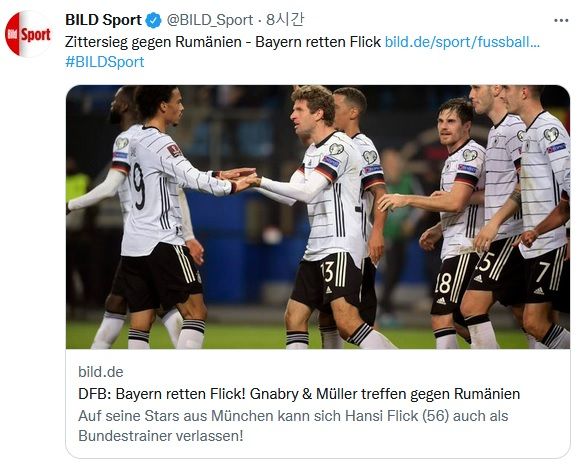Click the gray bild.de domain label in card
Image resolution: width=577 pixels, height=466 pixels.
tap(100, 372)
